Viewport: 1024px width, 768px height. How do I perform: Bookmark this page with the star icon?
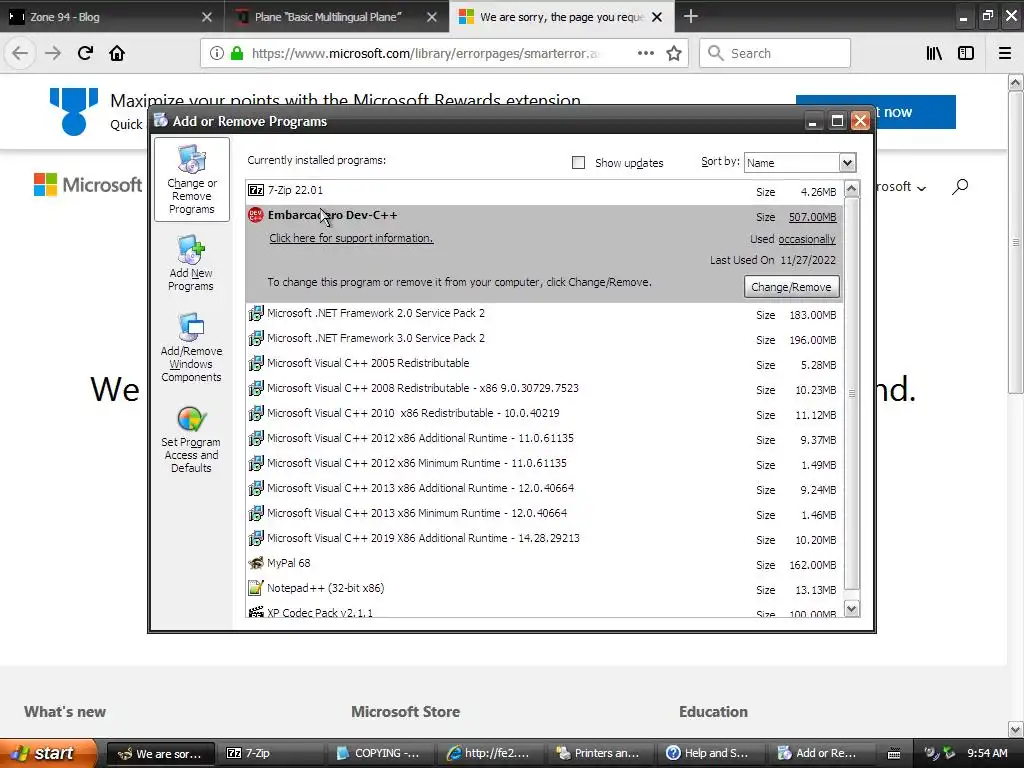click(674, 53)
